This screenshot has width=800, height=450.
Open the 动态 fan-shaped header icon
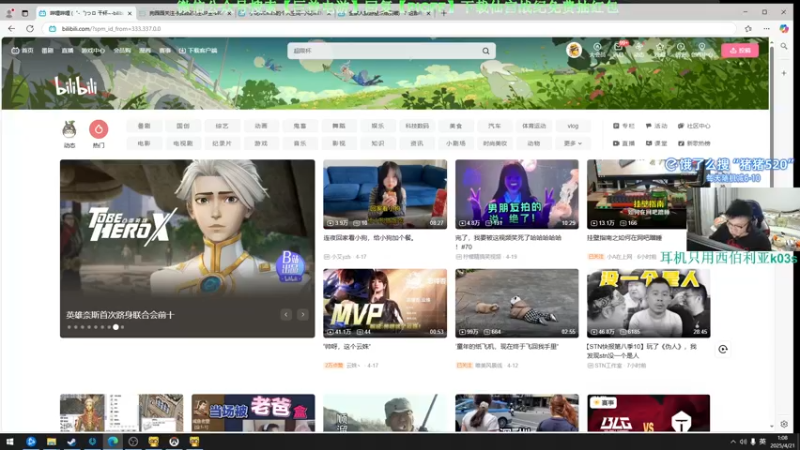click(639, 49)
